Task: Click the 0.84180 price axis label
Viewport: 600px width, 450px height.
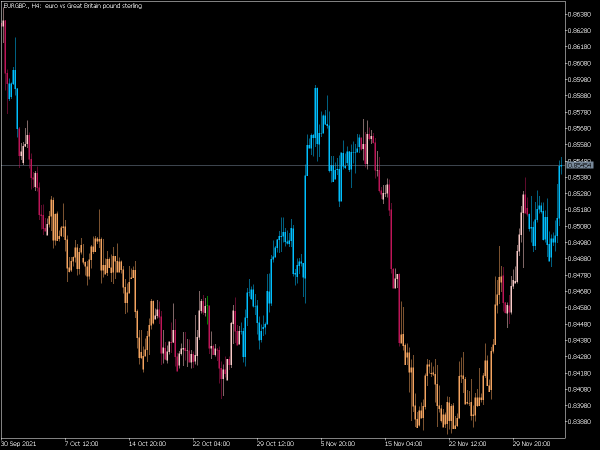Action: (x=579, y=373)
